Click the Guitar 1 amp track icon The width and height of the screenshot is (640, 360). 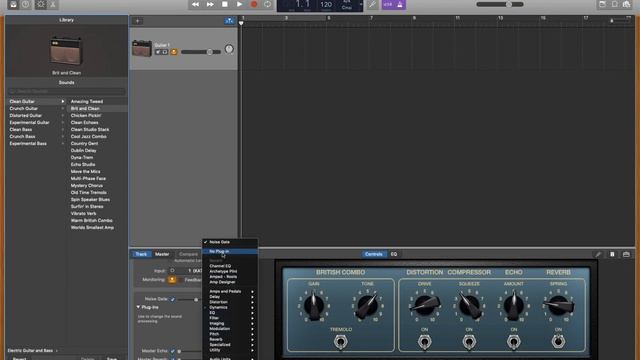tap(142, 48)
